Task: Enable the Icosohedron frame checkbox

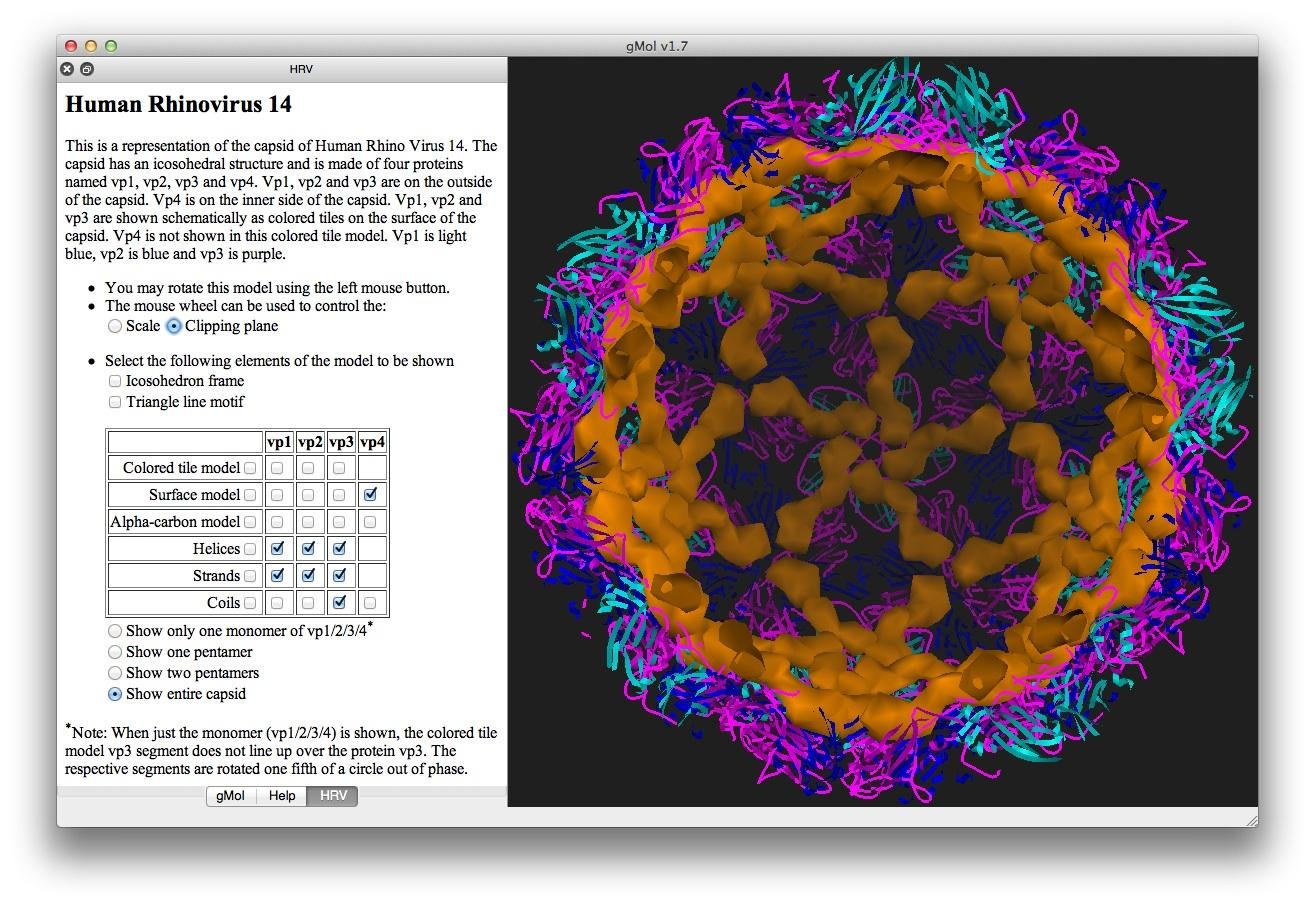Action: coord(115,381)
